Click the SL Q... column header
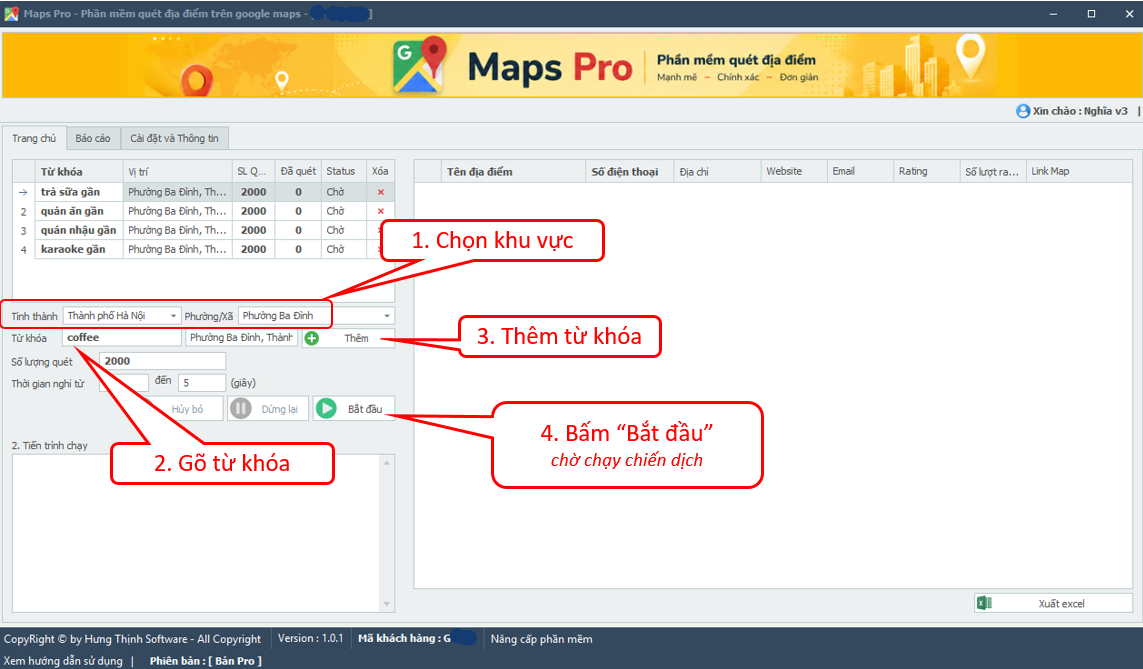Screen dimensions: 1143x669 coord(254,172)
